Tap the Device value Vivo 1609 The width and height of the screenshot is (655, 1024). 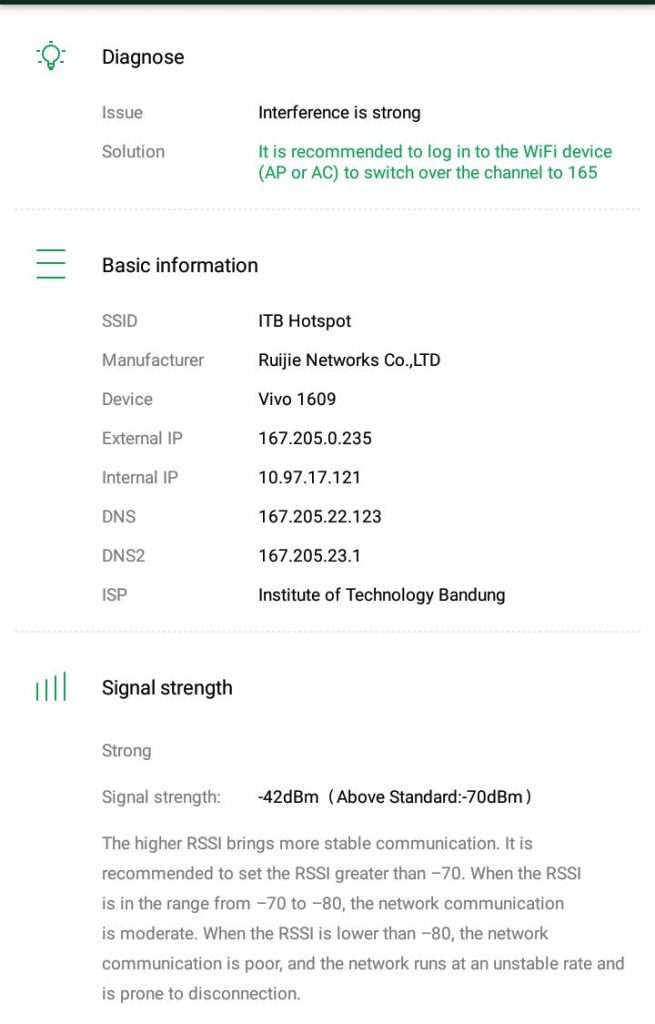pyautogui.click(x=297, y=399)
